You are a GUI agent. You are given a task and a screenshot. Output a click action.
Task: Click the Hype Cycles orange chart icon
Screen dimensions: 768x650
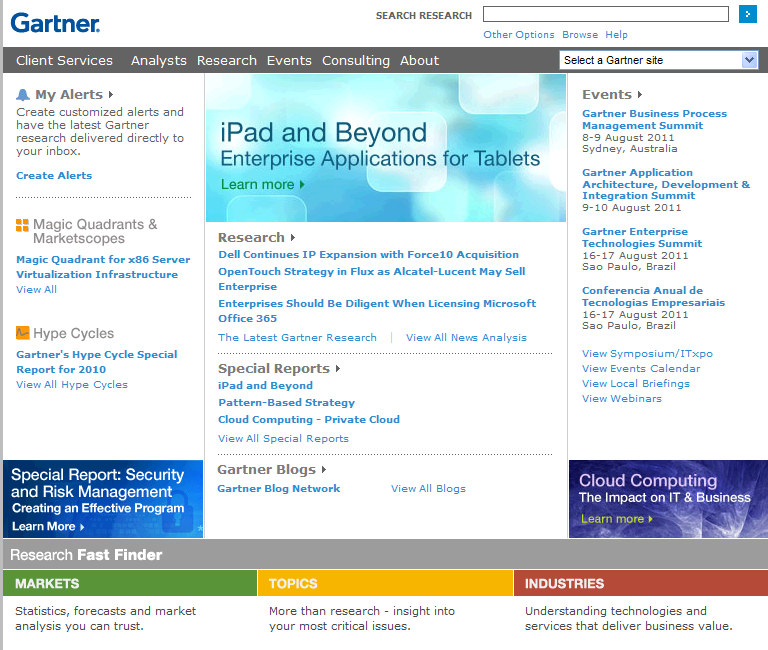tap(22, 333)
